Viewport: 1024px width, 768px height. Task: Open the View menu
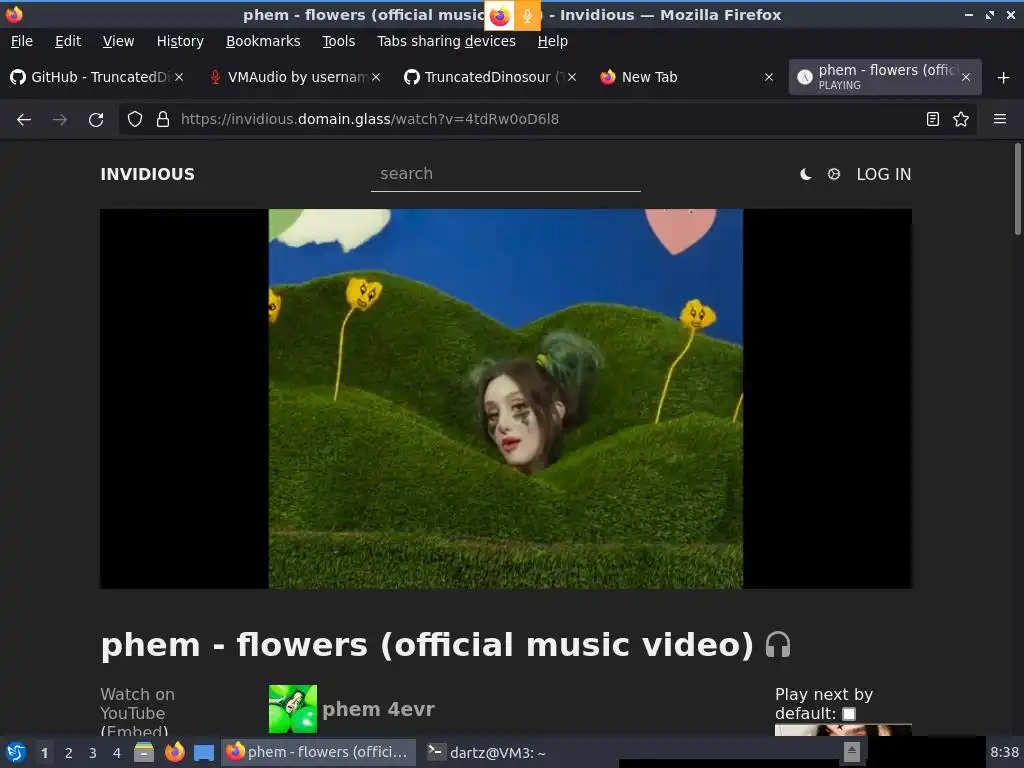click(x=118, y=41)
